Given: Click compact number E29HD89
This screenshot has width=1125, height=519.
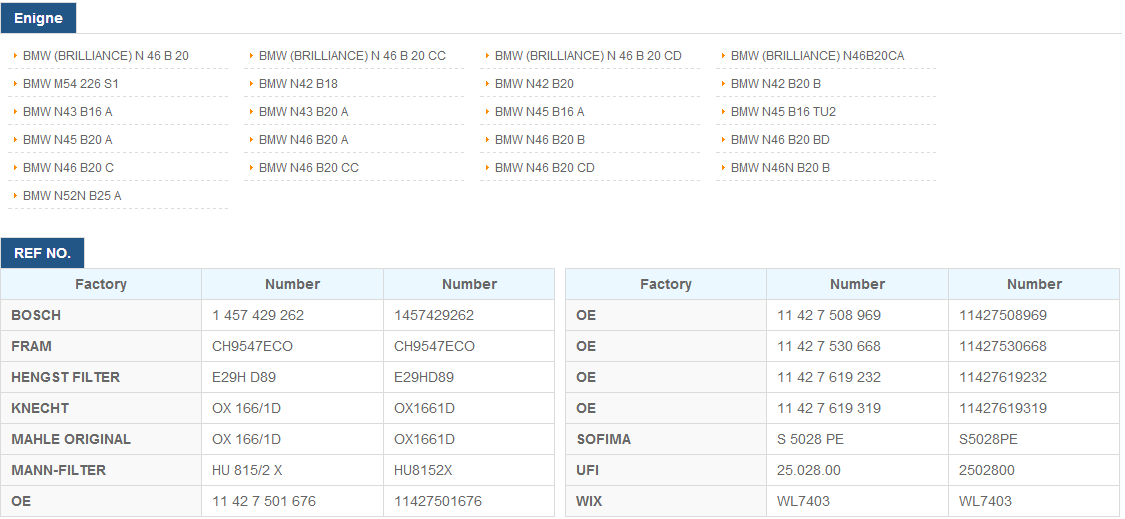Looking at the screenshot, I should click(x=423, y=377).
